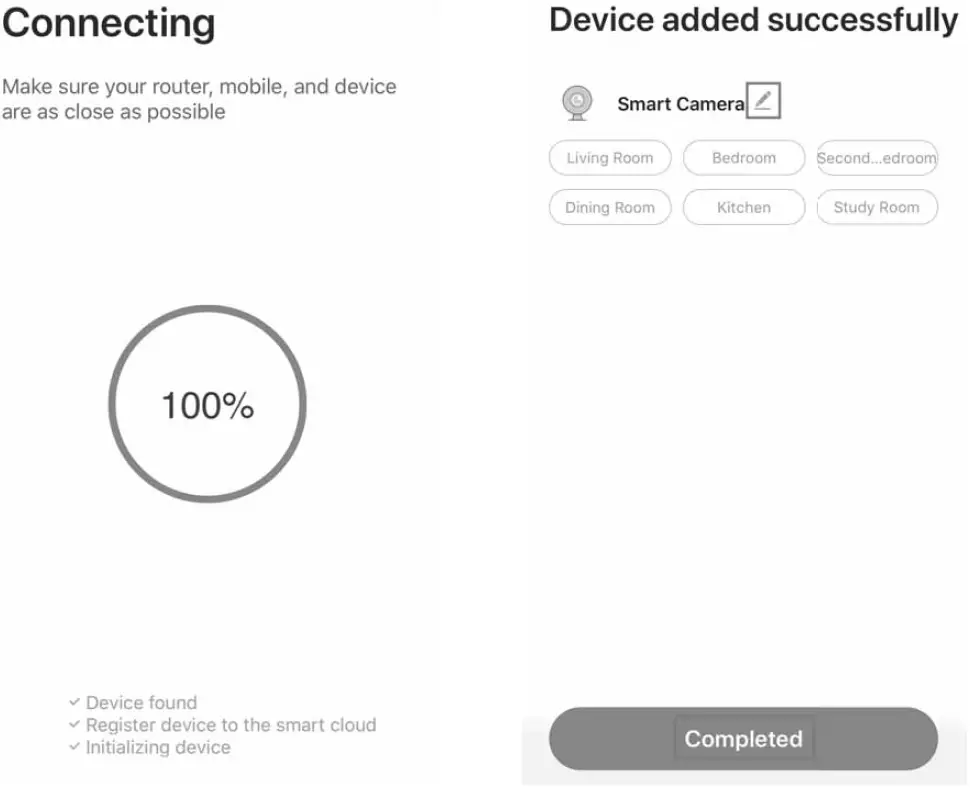Image resolution: width=970 pixels, height=791 pixels.
Task: Click the Device found status text
Action: tap(142, 703)
